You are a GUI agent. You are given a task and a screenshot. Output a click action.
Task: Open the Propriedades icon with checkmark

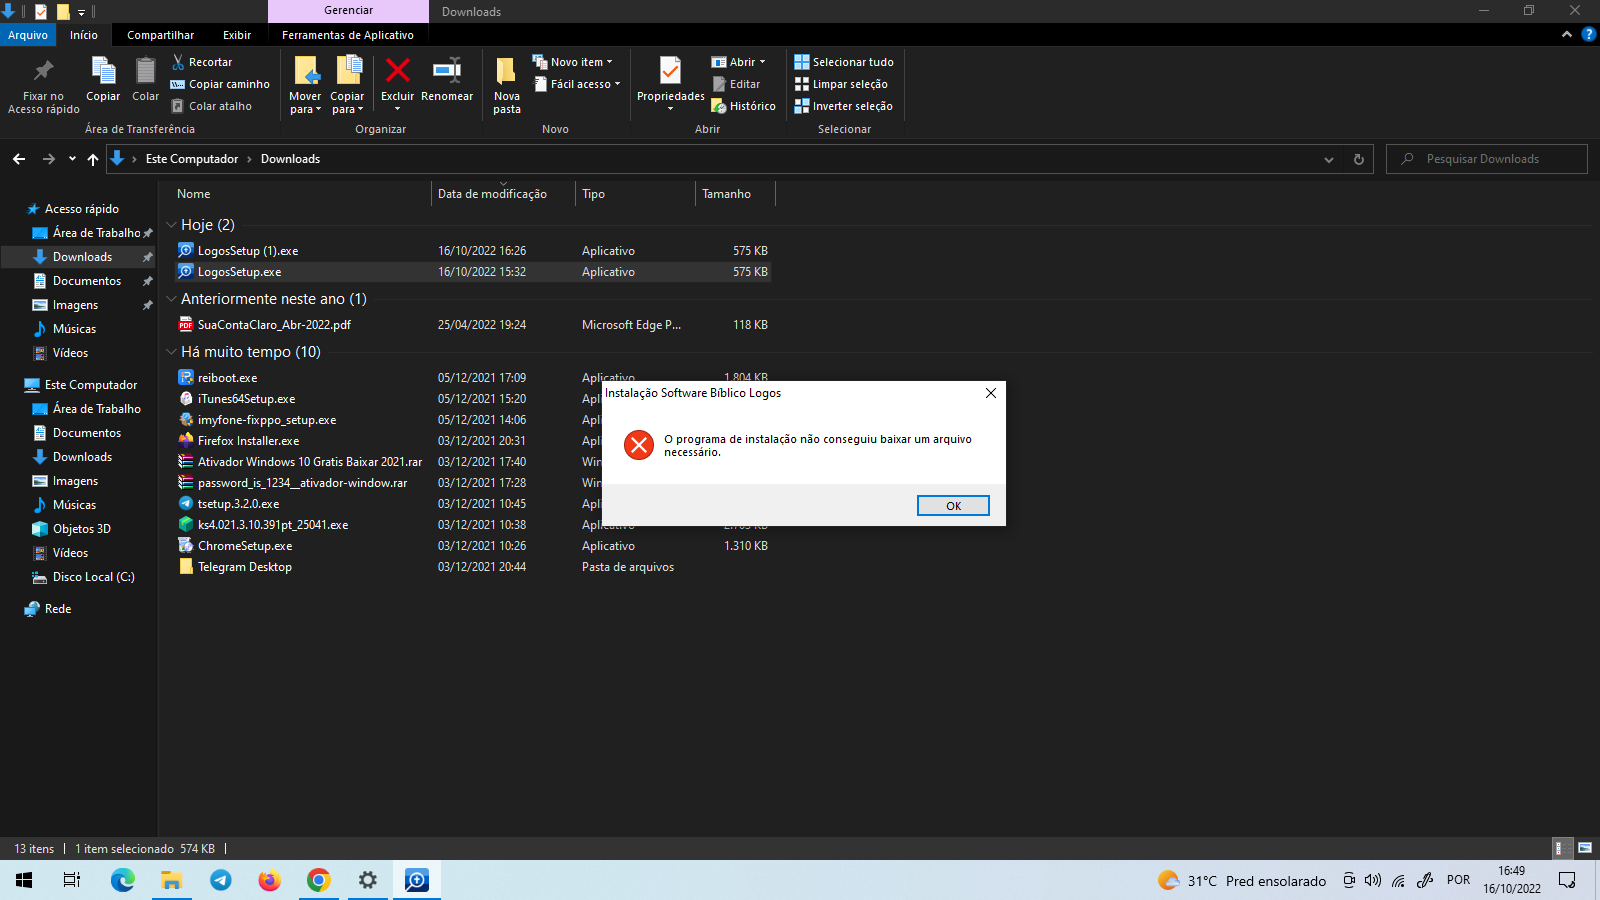pyautogui.click(x=670, y=70)
